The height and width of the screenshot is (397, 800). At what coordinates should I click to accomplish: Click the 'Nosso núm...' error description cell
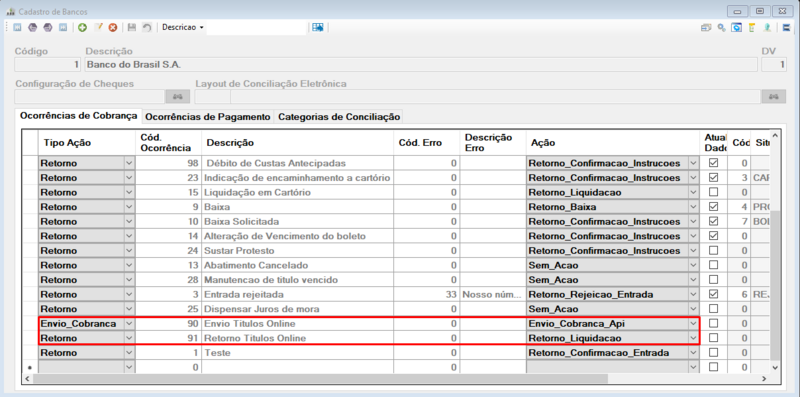pyautogui.click(x=493, y=294)
